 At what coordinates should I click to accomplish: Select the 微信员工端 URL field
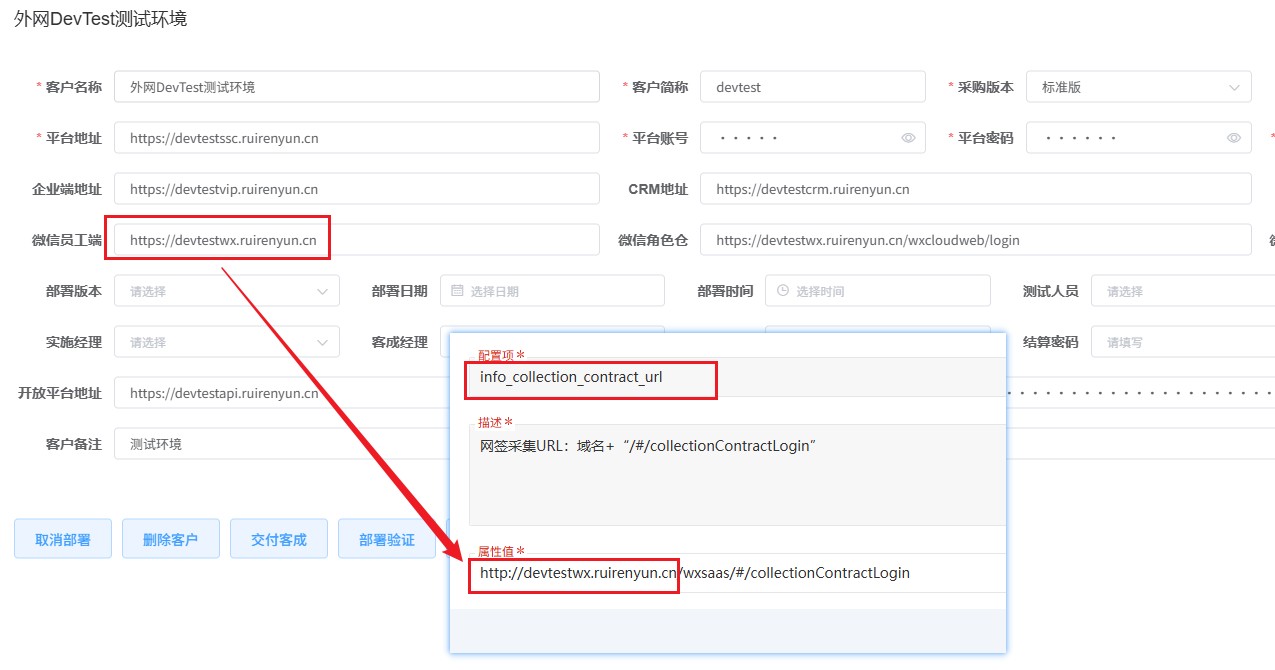pos(219,238)
